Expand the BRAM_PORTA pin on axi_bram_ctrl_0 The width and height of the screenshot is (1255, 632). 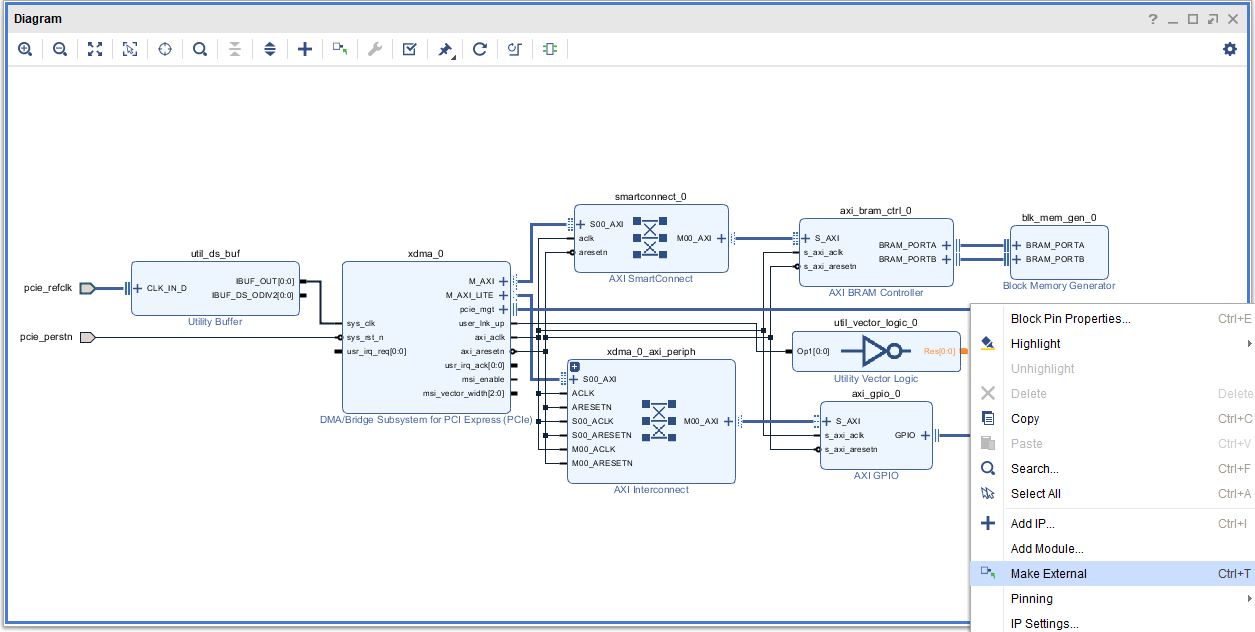[x=945, y=245]
